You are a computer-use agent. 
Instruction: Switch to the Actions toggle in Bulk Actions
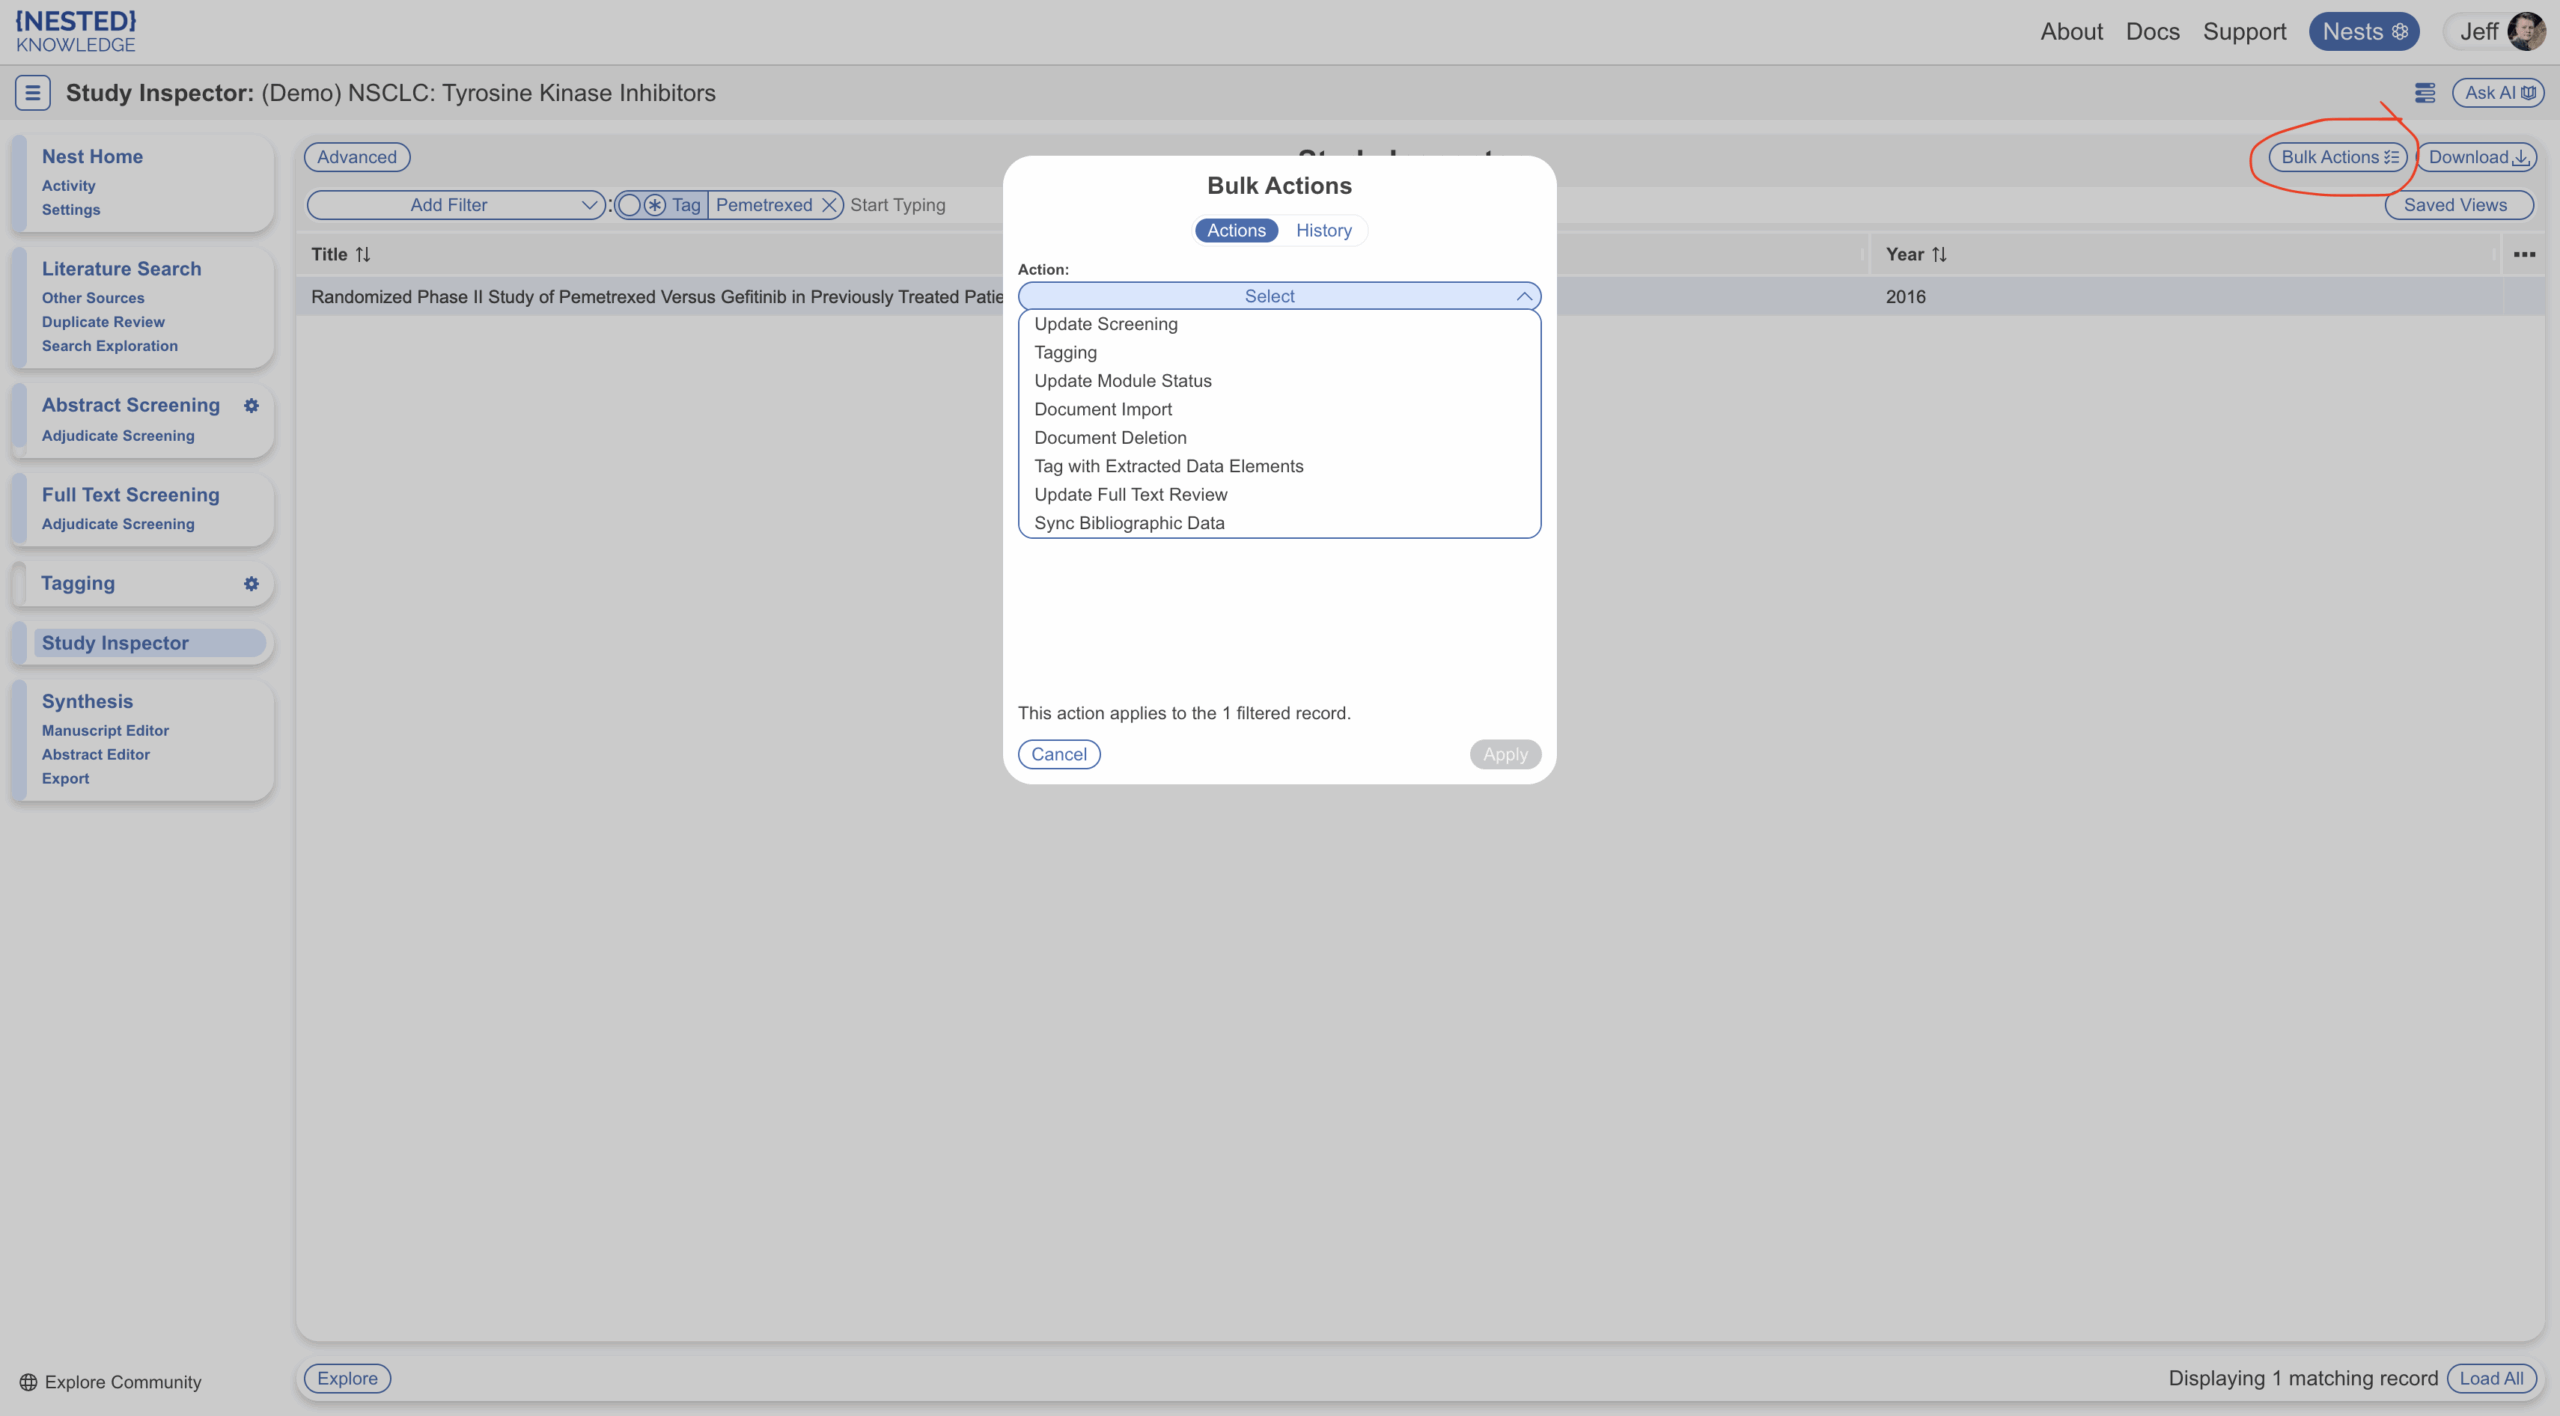pyautogui.click(x=1236, y=230)
